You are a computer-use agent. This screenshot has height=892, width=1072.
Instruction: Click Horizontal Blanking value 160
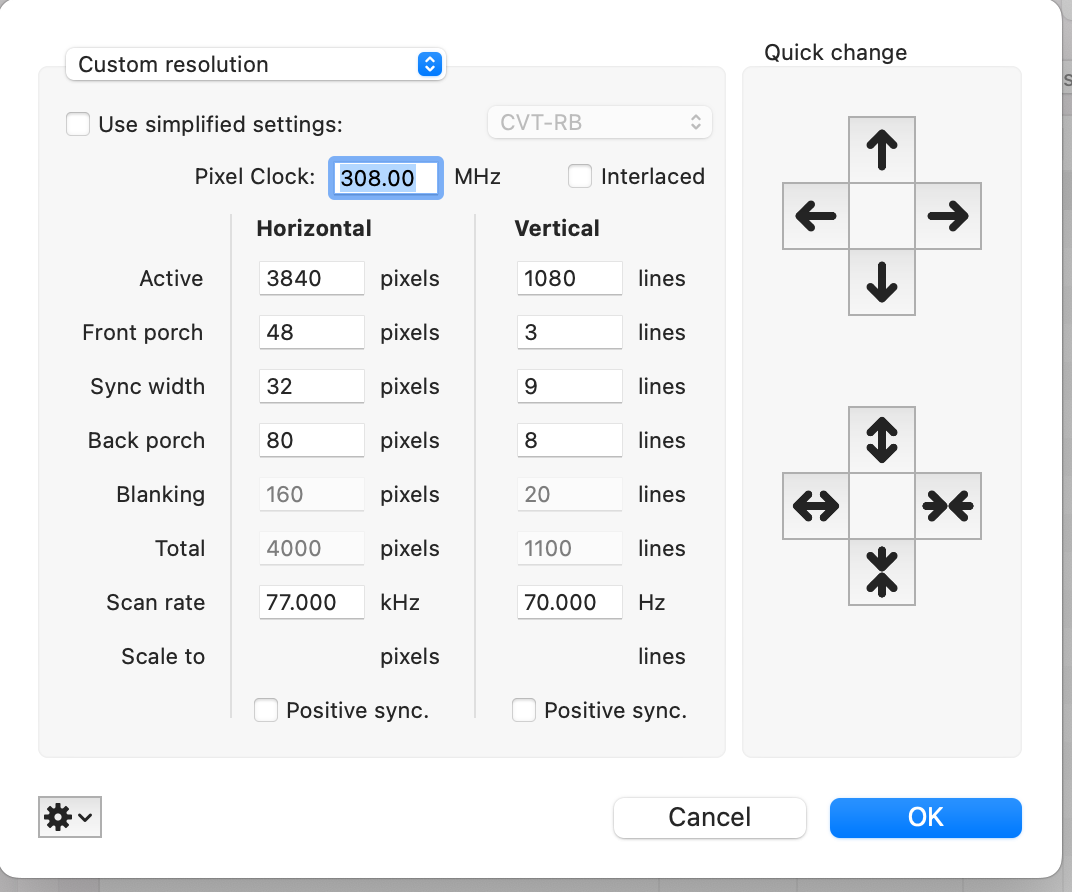[312, 494]
